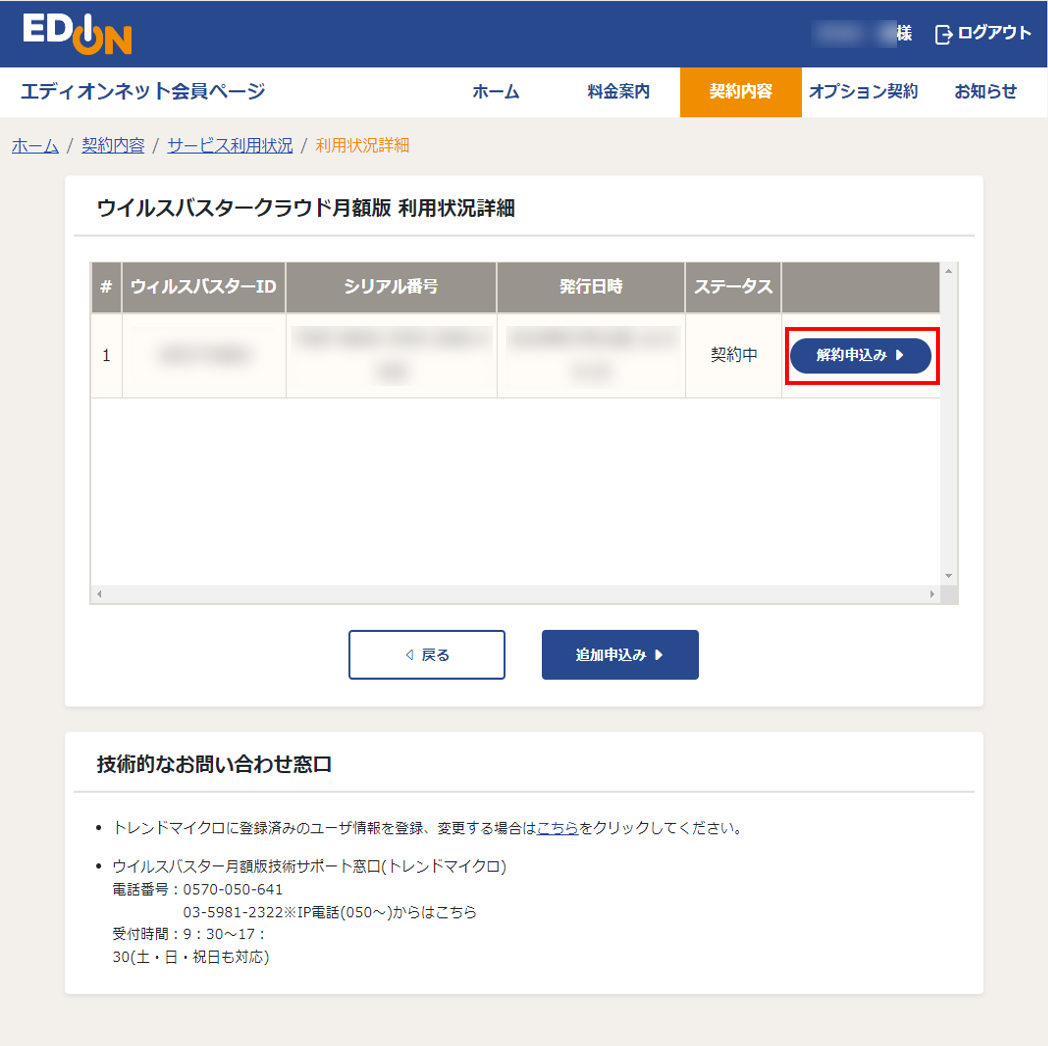Viewport: 1048px width, 1046px height.
Task: Click the table's scroll down arrow
Action: click(x=949, y=576)
